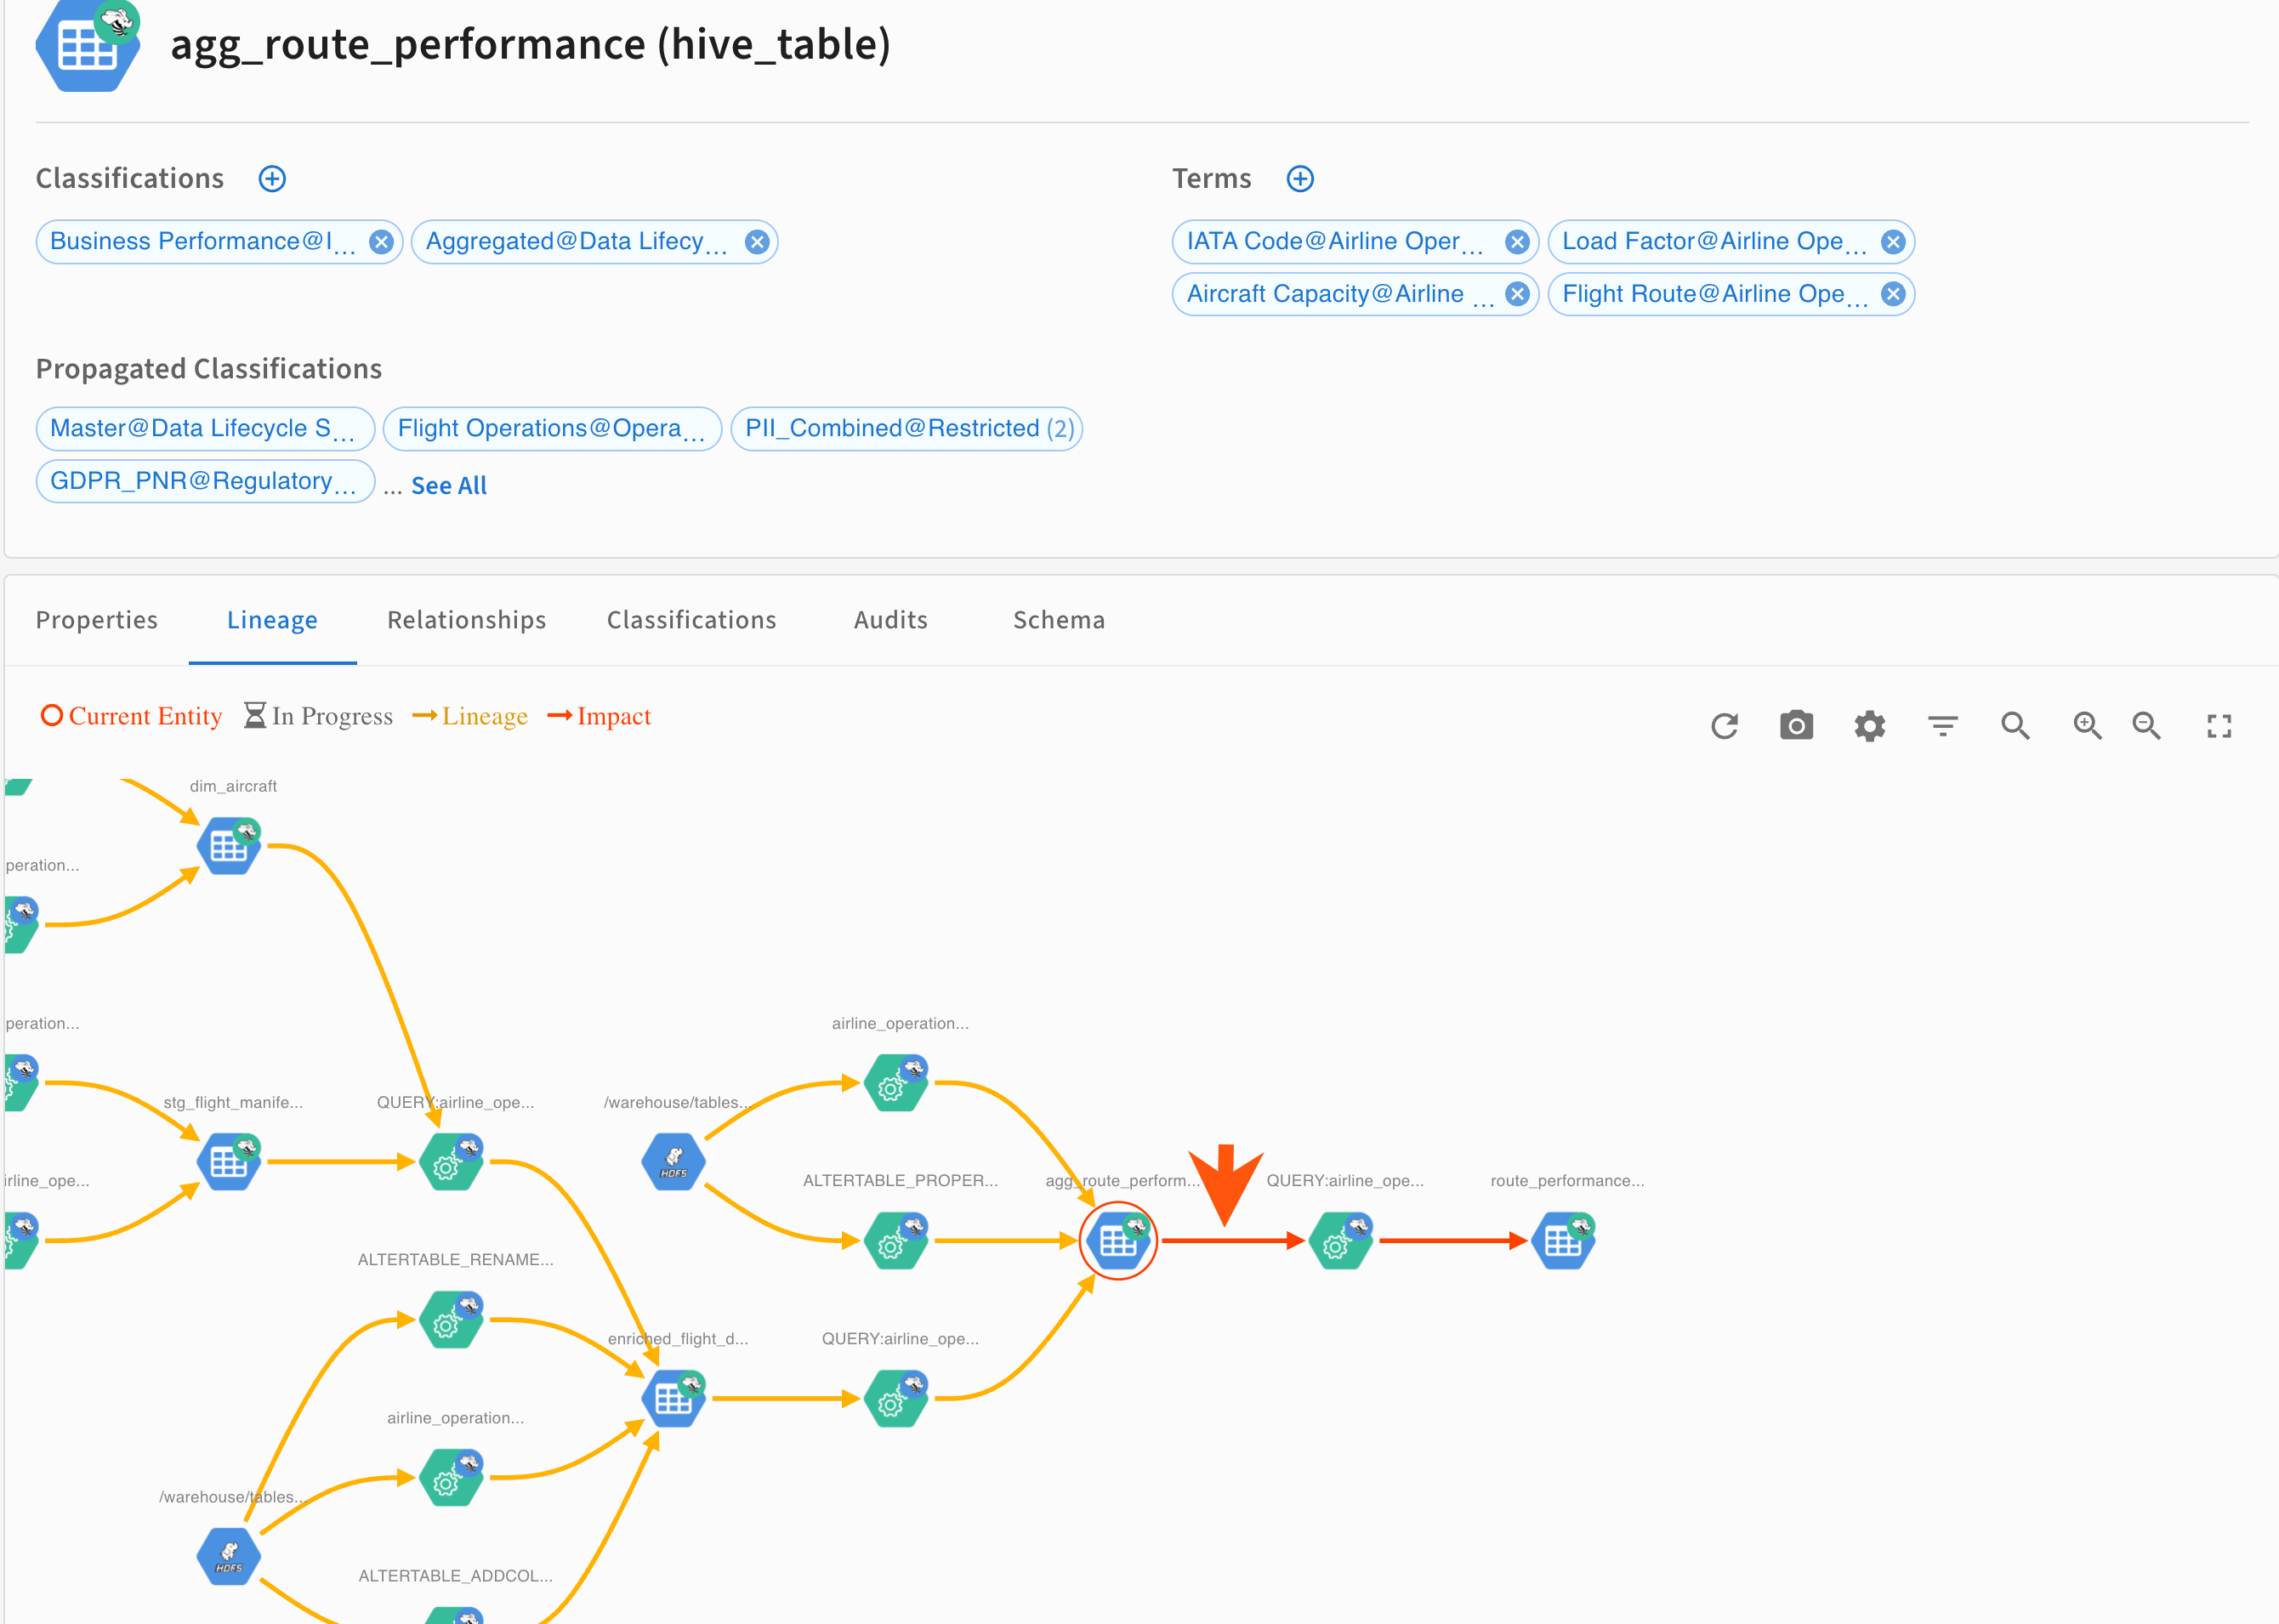Open Load Factor term link
This screenshot has width=2279, height=1624.
click(x=1703, y=242)
